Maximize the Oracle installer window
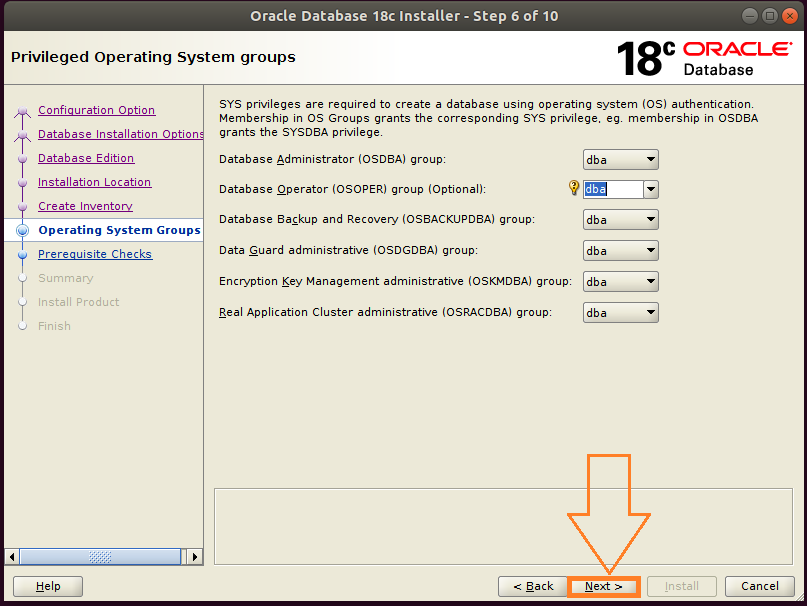 (x=769, y=16)
